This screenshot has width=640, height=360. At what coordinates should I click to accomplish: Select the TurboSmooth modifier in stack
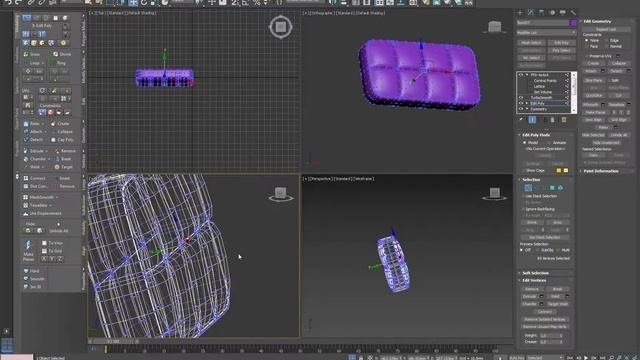click(541, 98)
